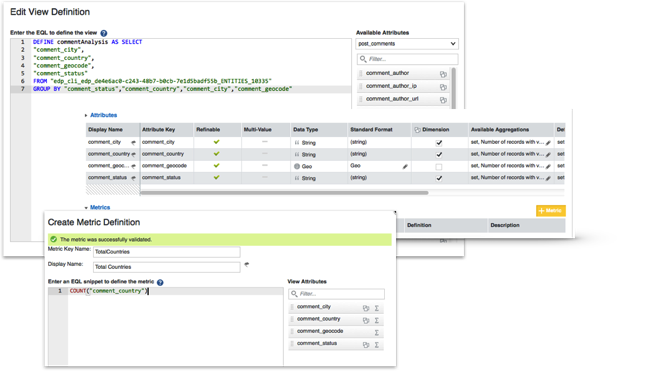Image resolution: width=650 pixels, height=371 pixels.
Task: Click the yellow + Metric button
Action: point(551,211)
